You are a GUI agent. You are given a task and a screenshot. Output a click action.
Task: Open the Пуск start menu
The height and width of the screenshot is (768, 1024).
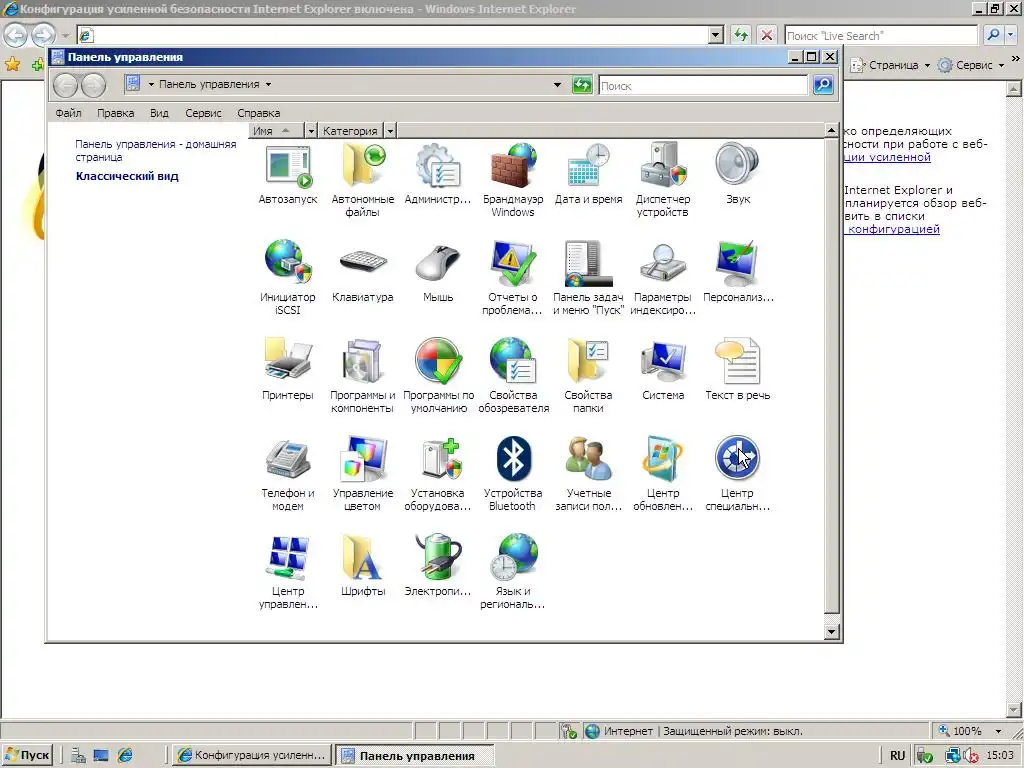click(27, 755)
